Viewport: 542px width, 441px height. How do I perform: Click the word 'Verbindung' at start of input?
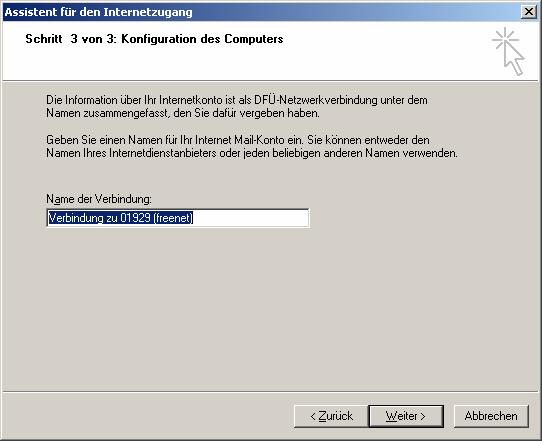76,218
